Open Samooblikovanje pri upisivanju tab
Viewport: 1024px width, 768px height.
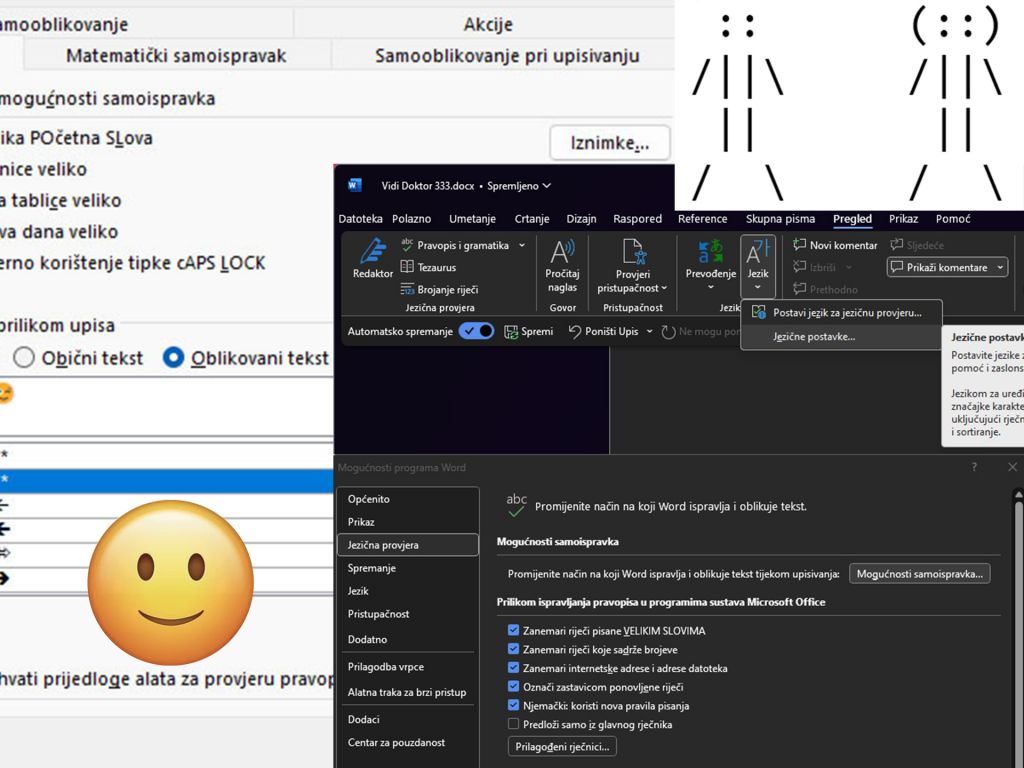tap(507, 56)
